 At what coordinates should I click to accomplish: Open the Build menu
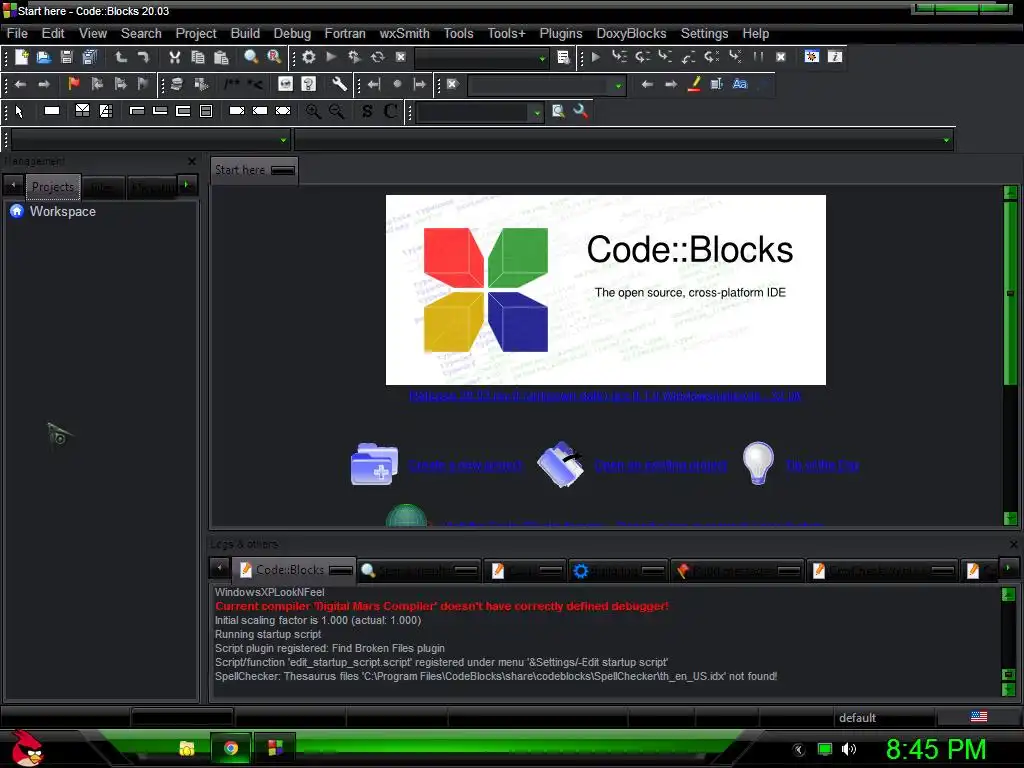tap(245, 33)
